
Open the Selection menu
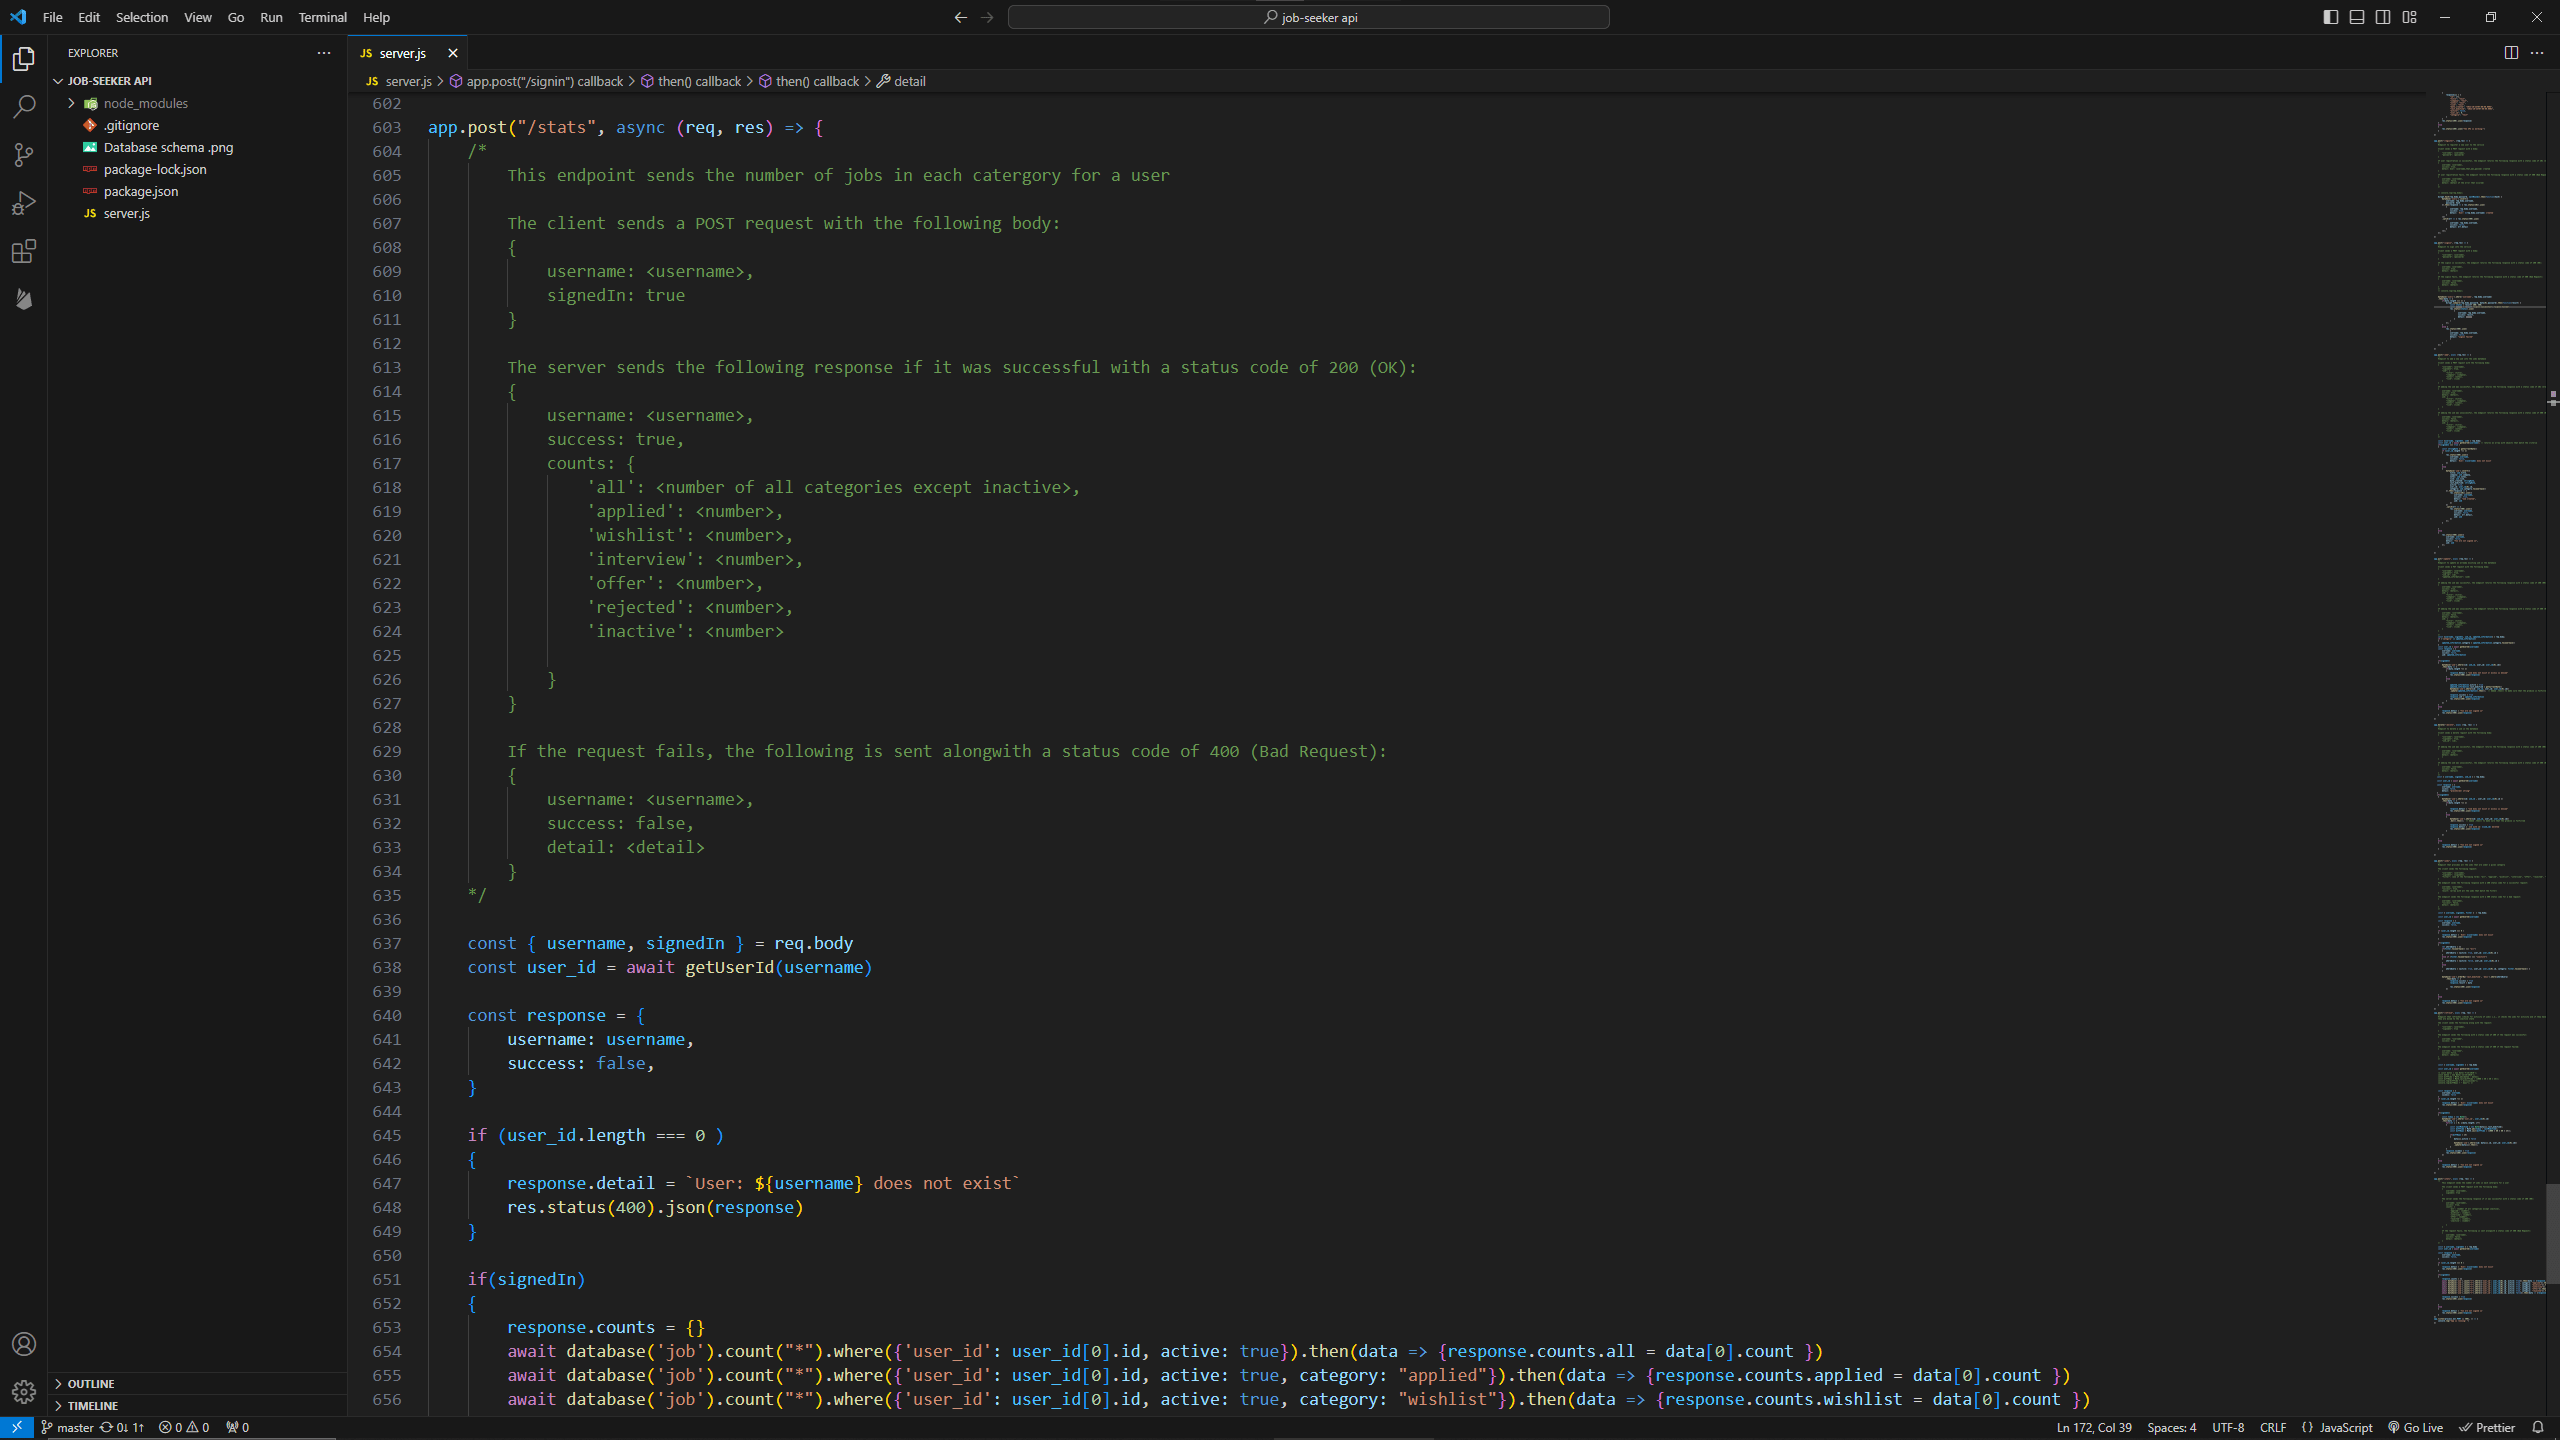pos(142,17)
